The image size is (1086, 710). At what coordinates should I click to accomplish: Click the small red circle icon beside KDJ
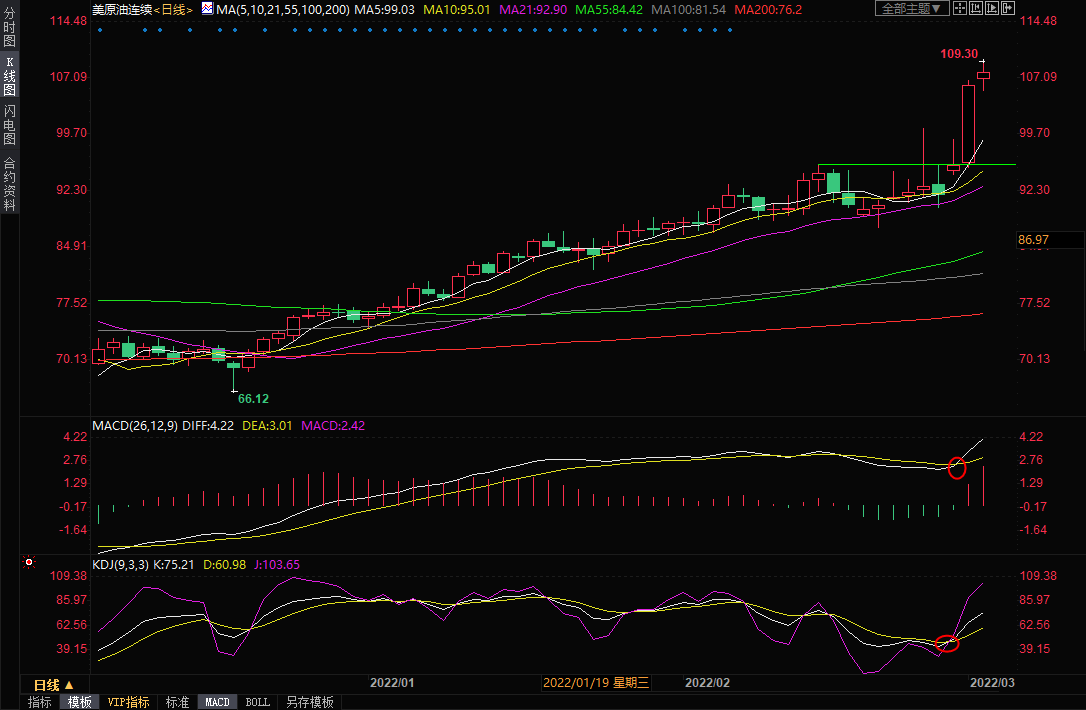[28, 563]
